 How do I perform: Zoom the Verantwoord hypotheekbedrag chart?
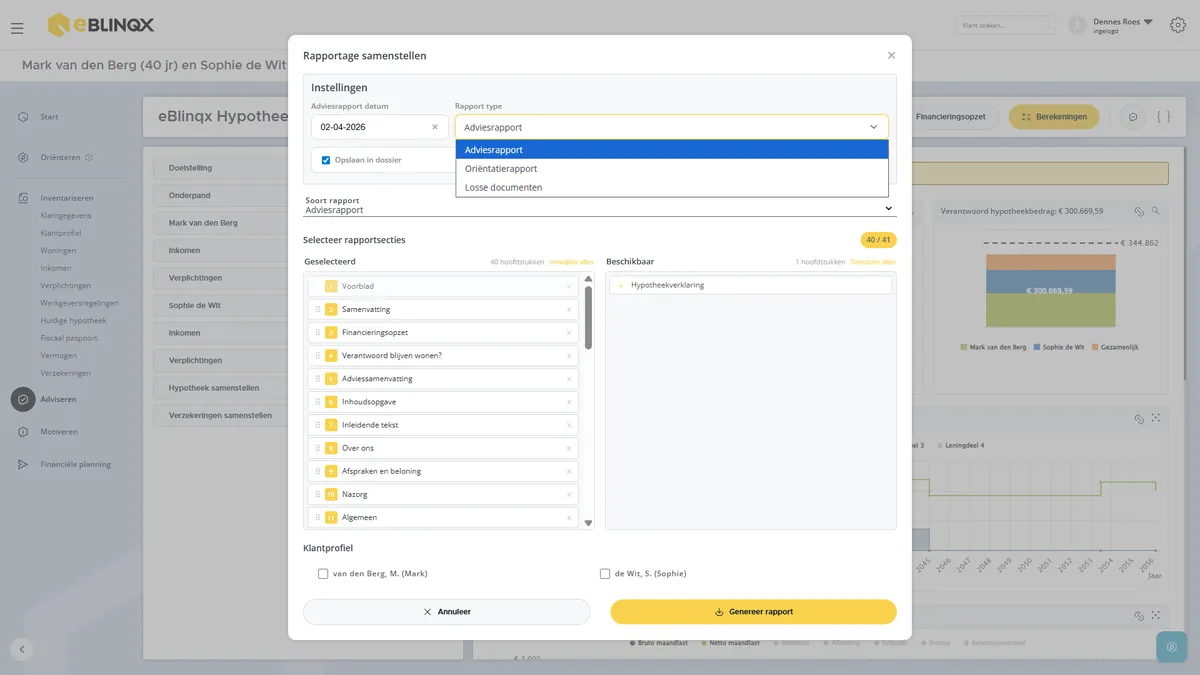(x=1155, y=211)
